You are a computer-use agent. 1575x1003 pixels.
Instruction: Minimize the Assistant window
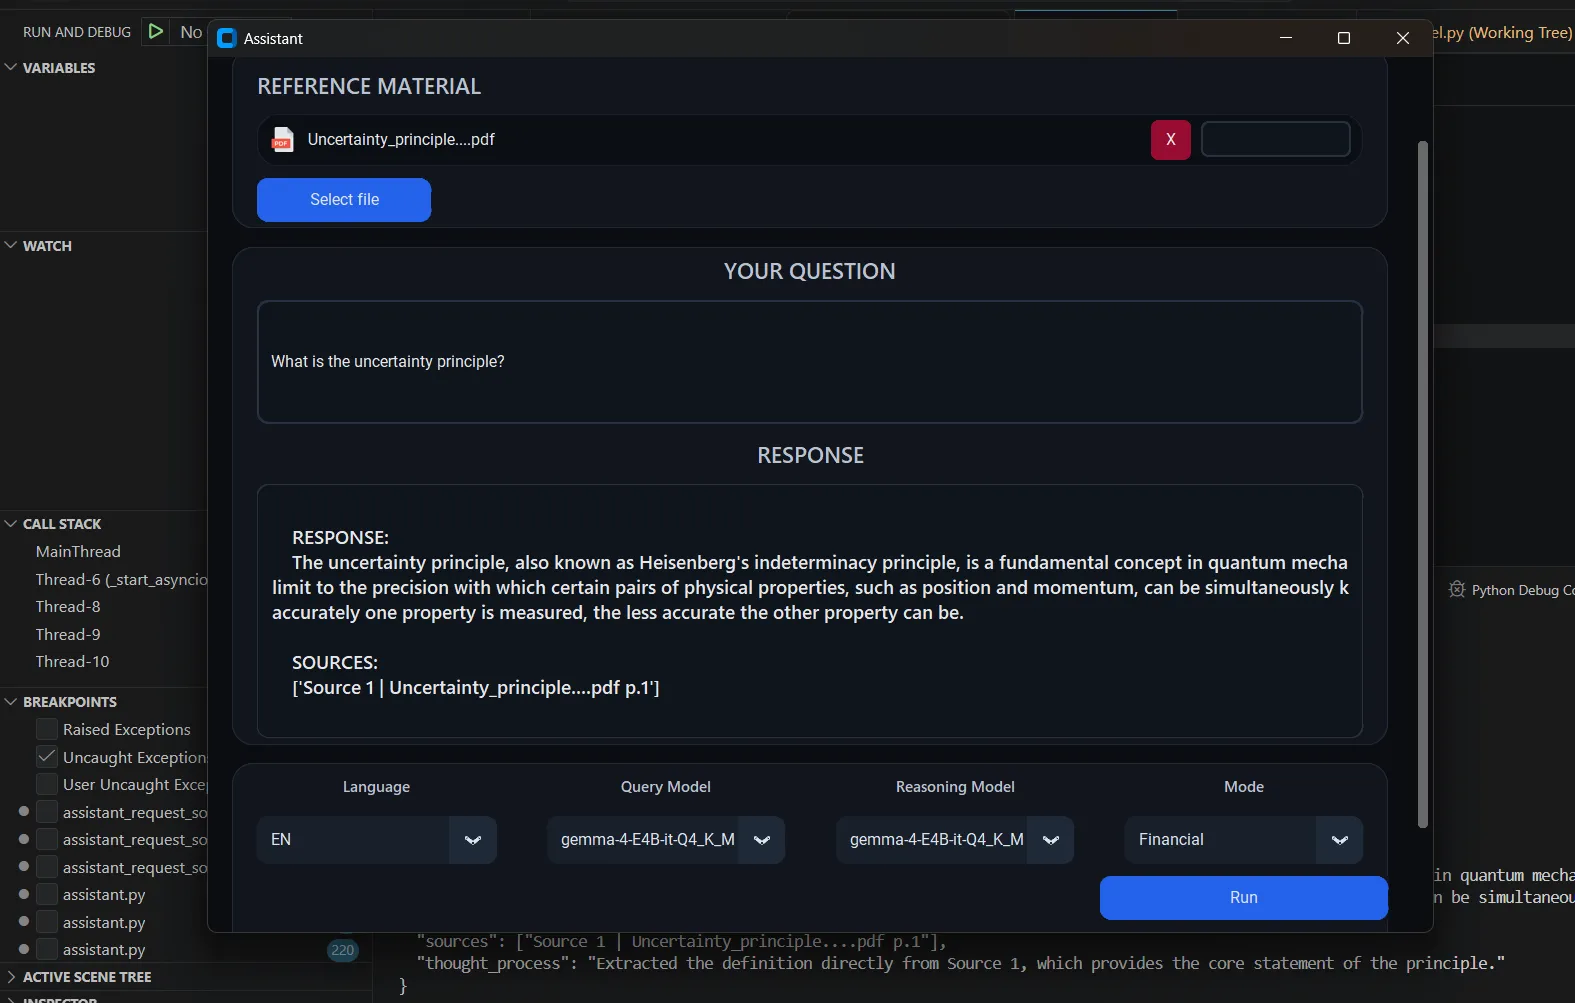tap(1286, 38)
